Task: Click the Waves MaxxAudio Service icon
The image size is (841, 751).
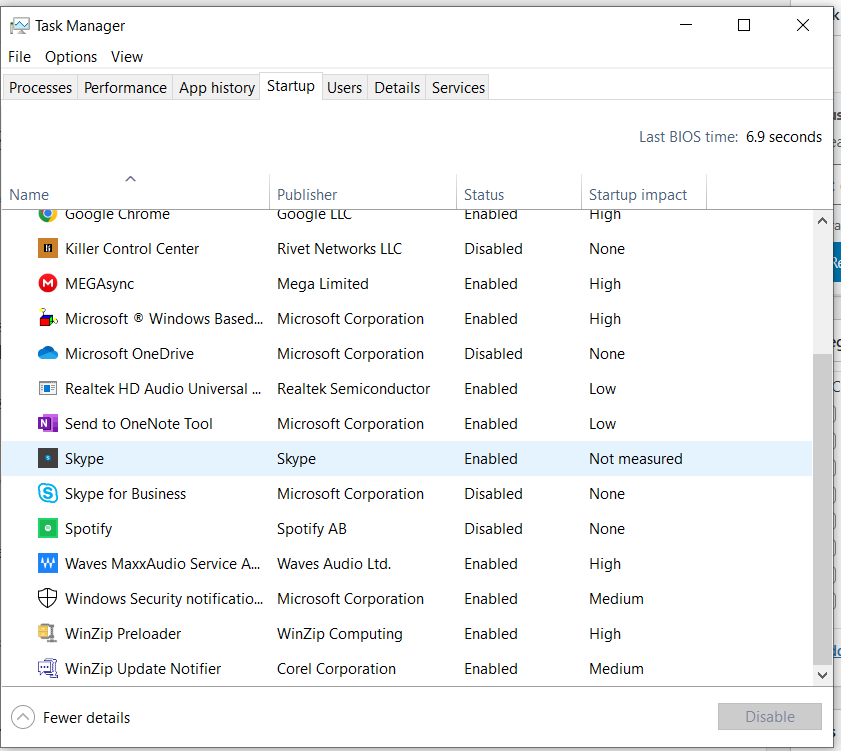Action: pyautogui.click(x=48, y=563)
